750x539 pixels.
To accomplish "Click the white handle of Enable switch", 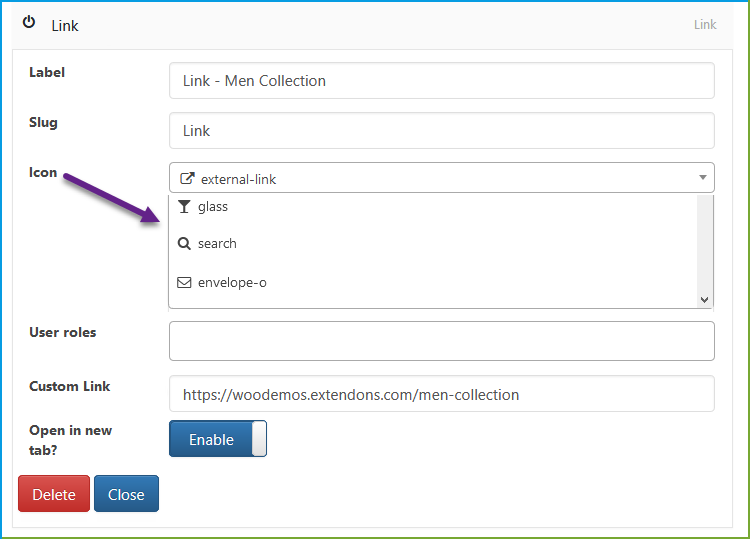I will click(259, 439).
